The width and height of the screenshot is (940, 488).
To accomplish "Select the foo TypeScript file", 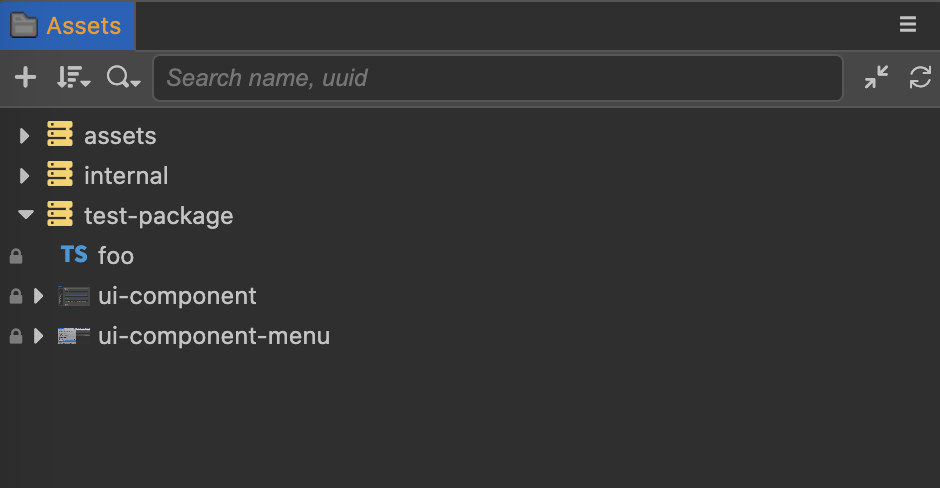I will 116,256.
